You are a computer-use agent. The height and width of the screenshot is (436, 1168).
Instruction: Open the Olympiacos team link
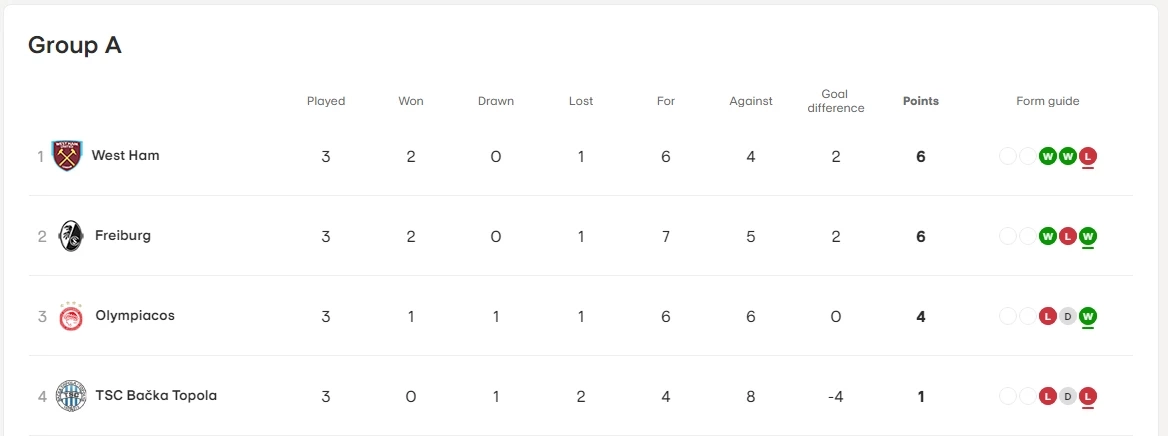click(135, 316)
